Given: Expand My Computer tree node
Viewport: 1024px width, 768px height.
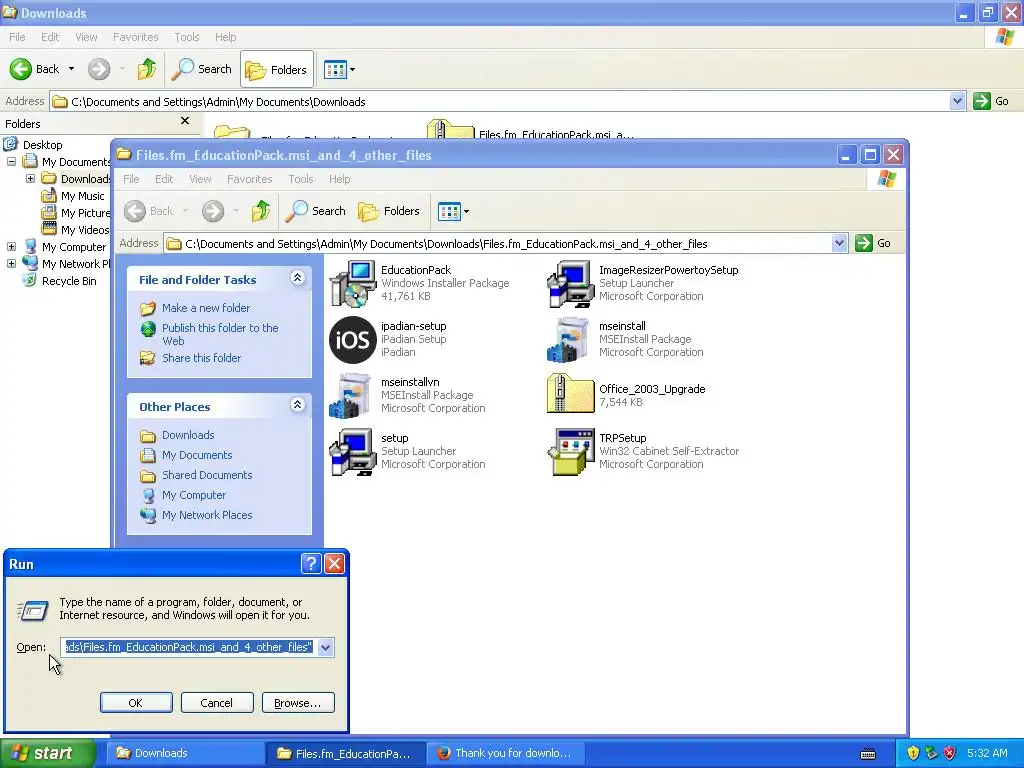Looking at the screenshot, I should click(x=11, y=246).
